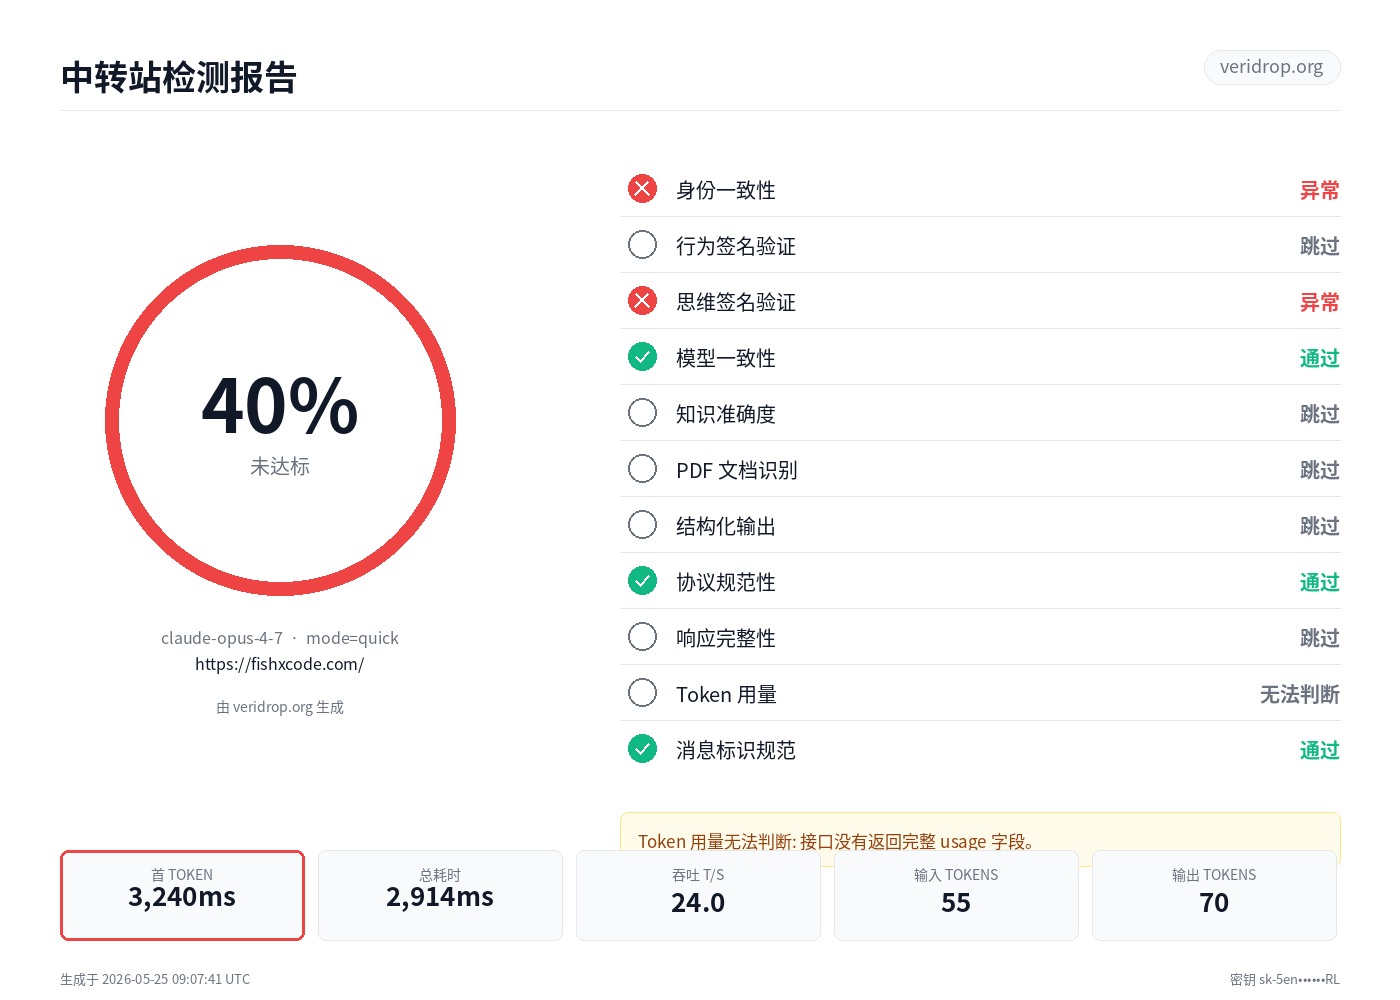Click the empty circle next to 结构化输出

[x=642, y=525]
